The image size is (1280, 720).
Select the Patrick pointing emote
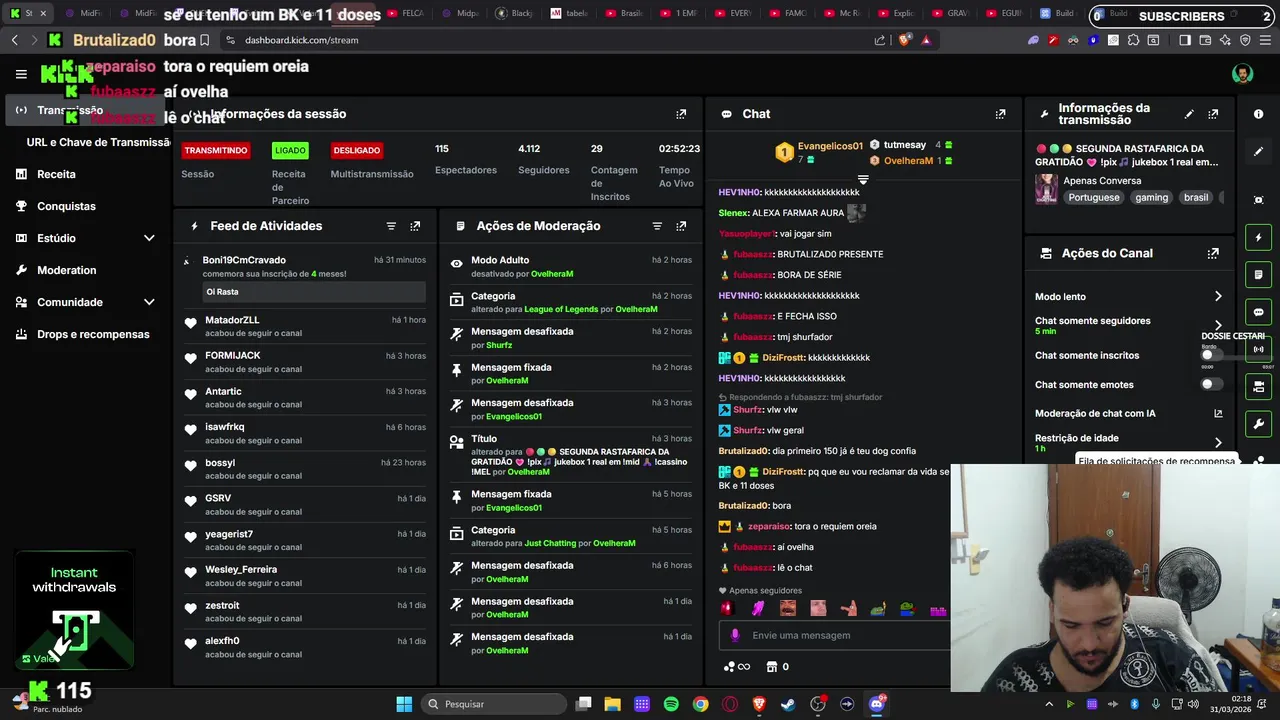849,608
